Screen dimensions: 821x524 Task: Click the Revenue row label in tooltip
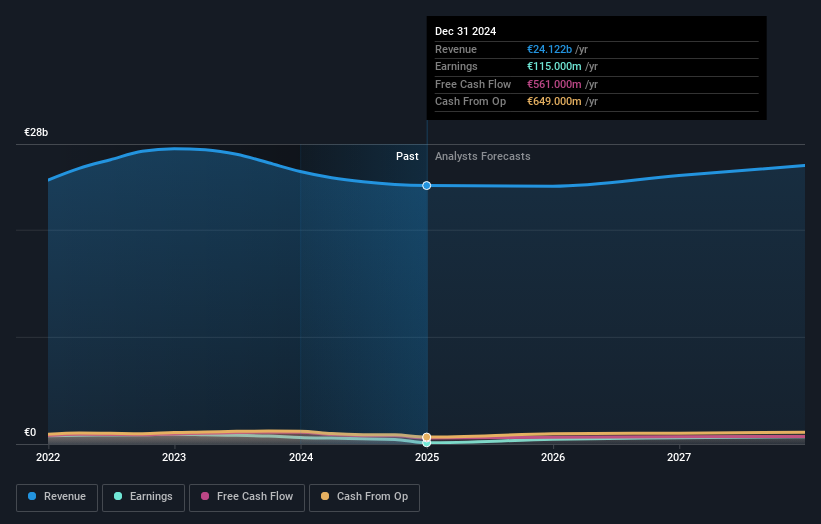(456, 49)
